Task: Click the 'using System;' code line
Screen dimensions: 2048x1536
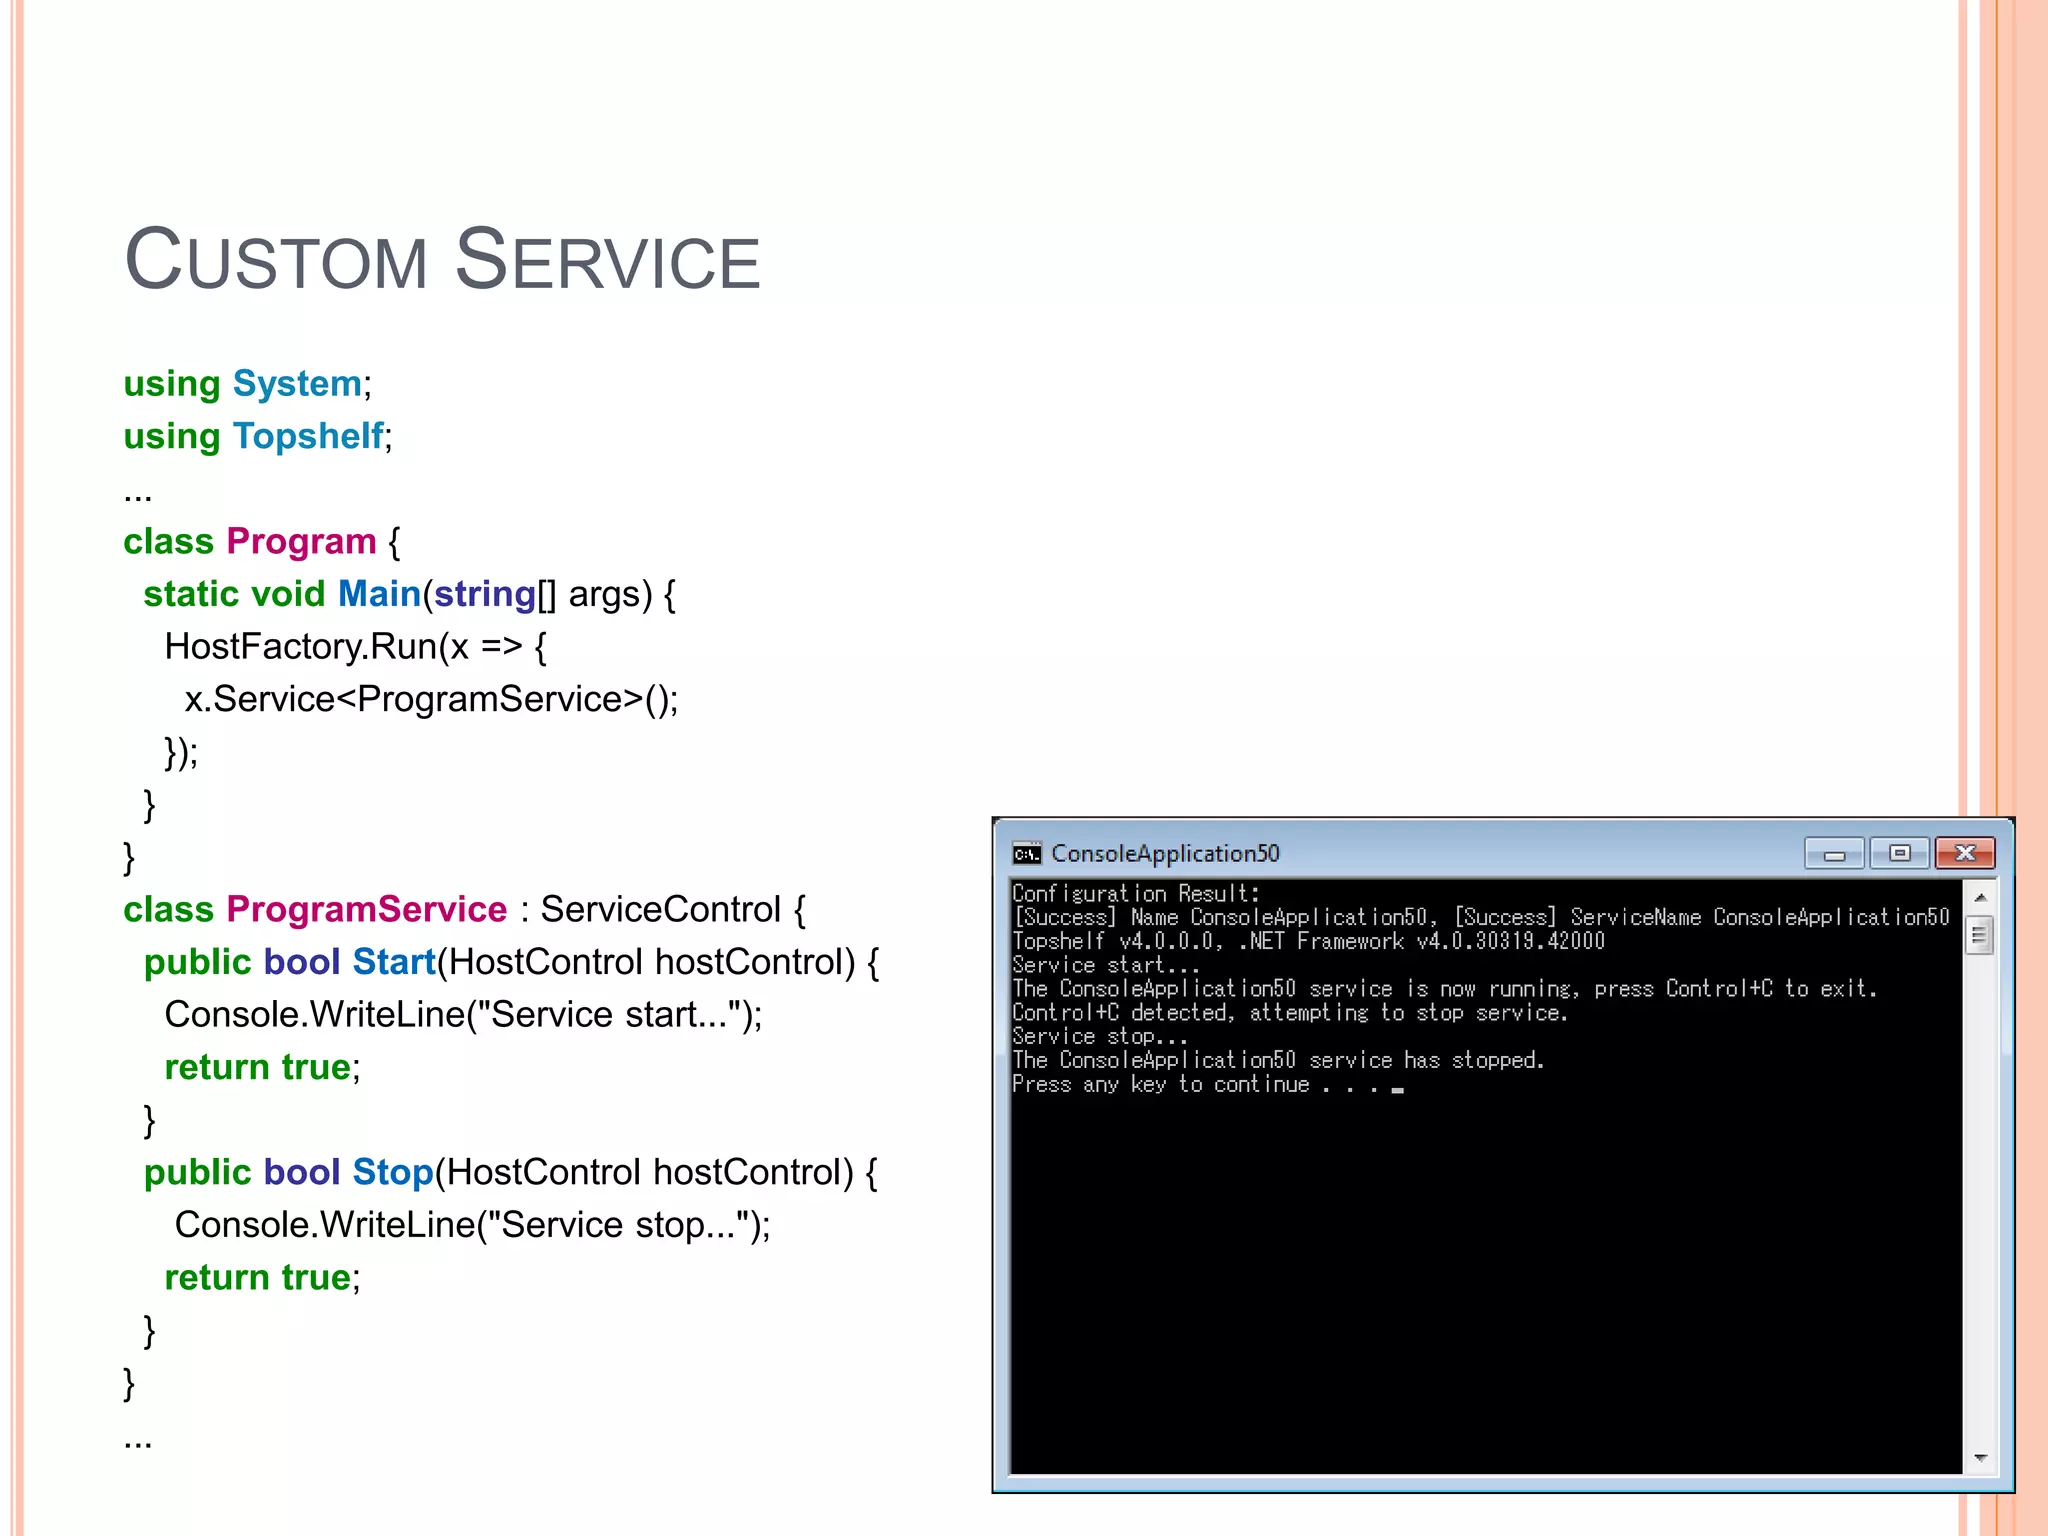Action: coord(247,384)
